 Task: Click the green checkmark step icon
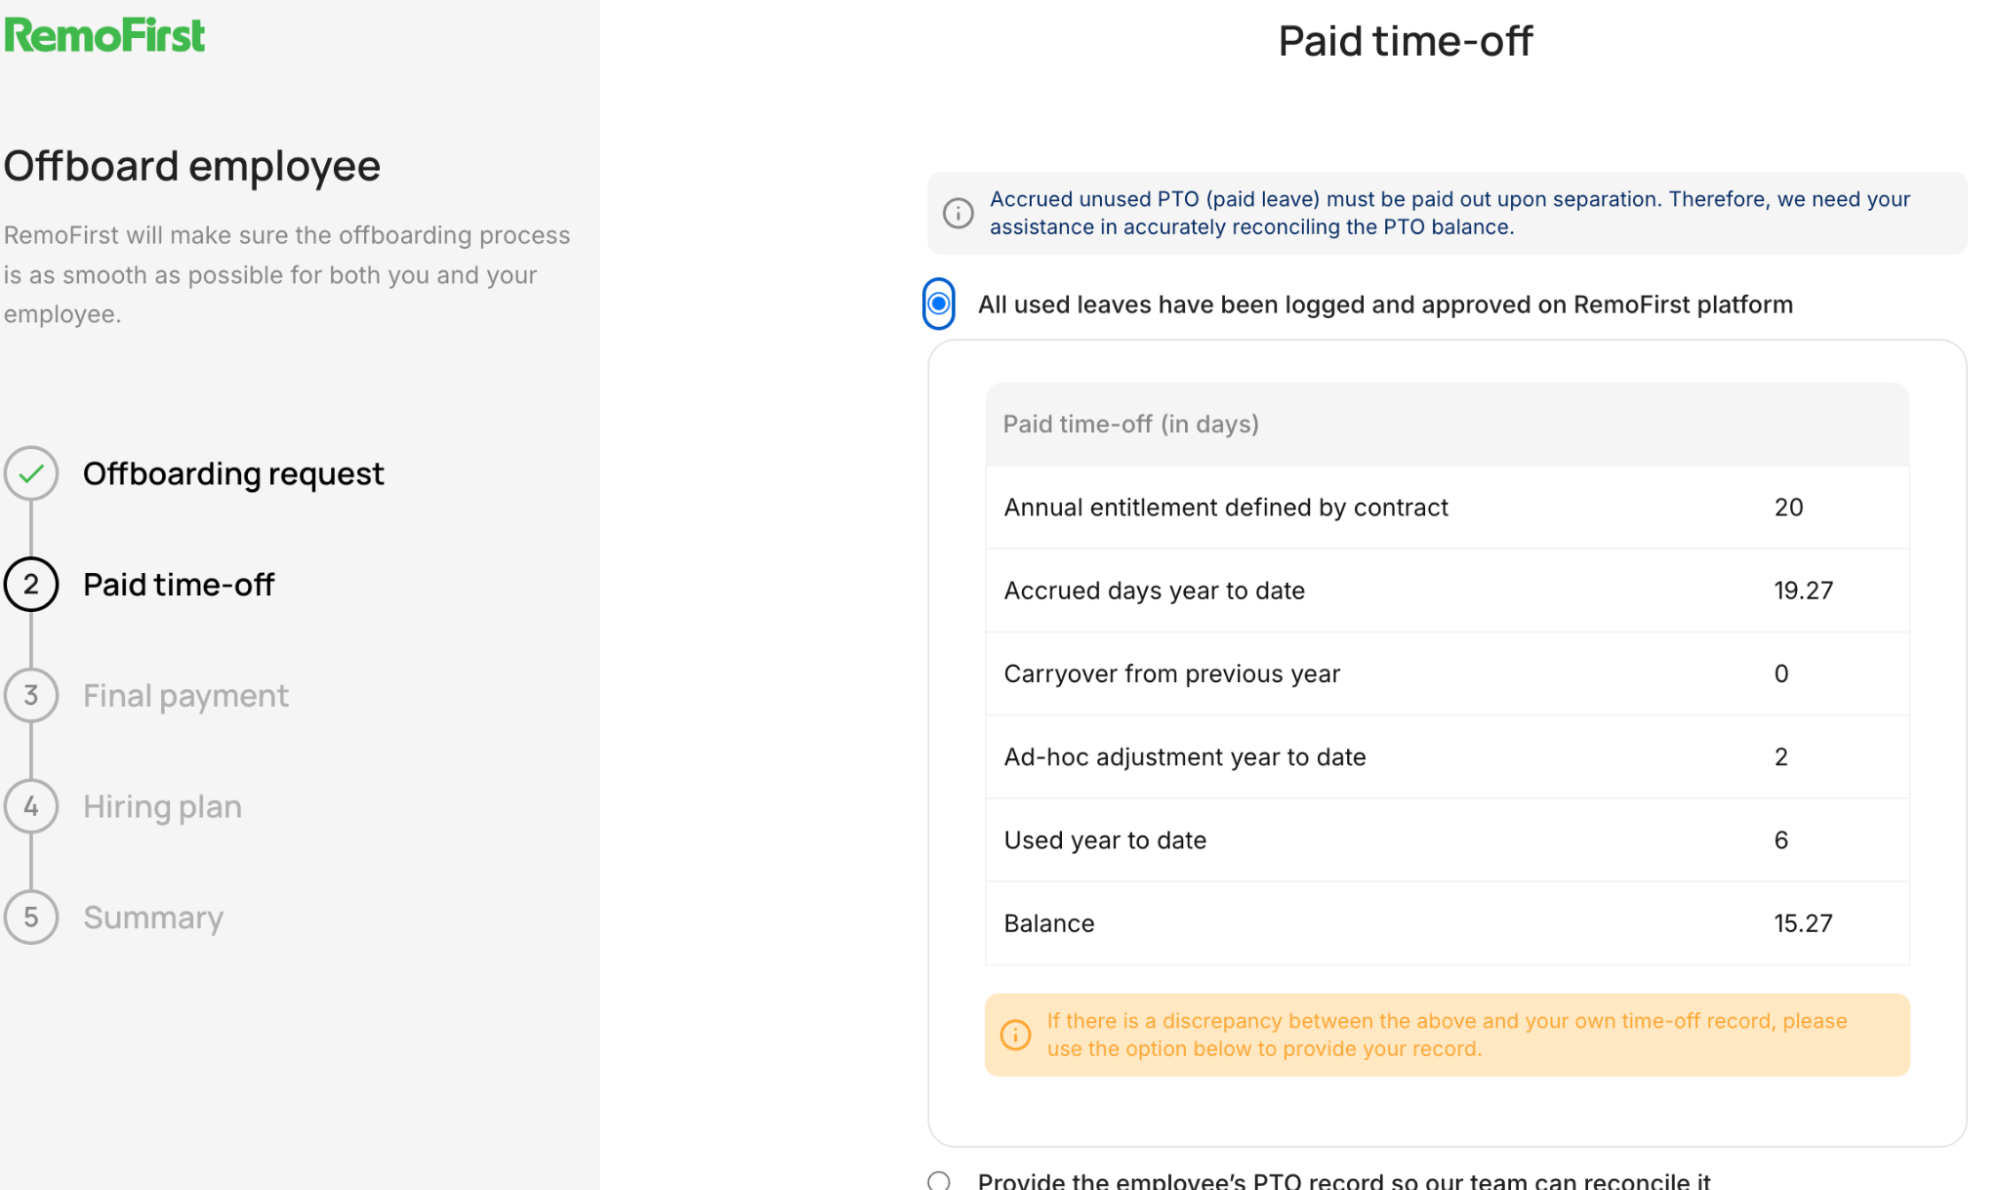(x=31, y=473)
